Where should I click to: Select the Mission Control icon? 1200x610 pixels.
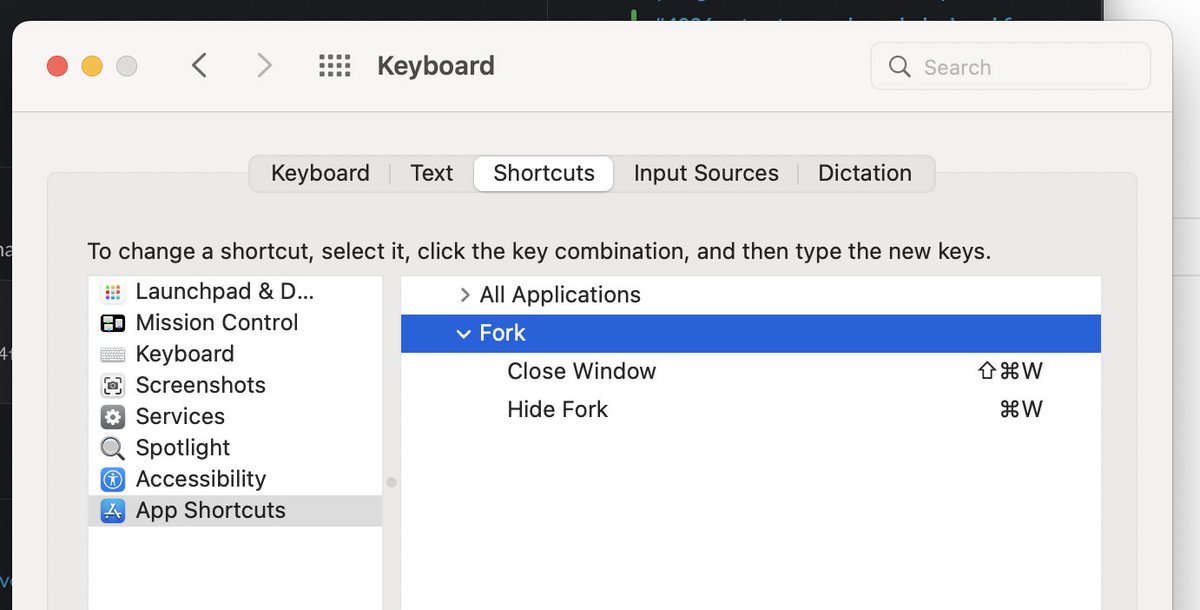pyautogui.click(x=113, y=323)
